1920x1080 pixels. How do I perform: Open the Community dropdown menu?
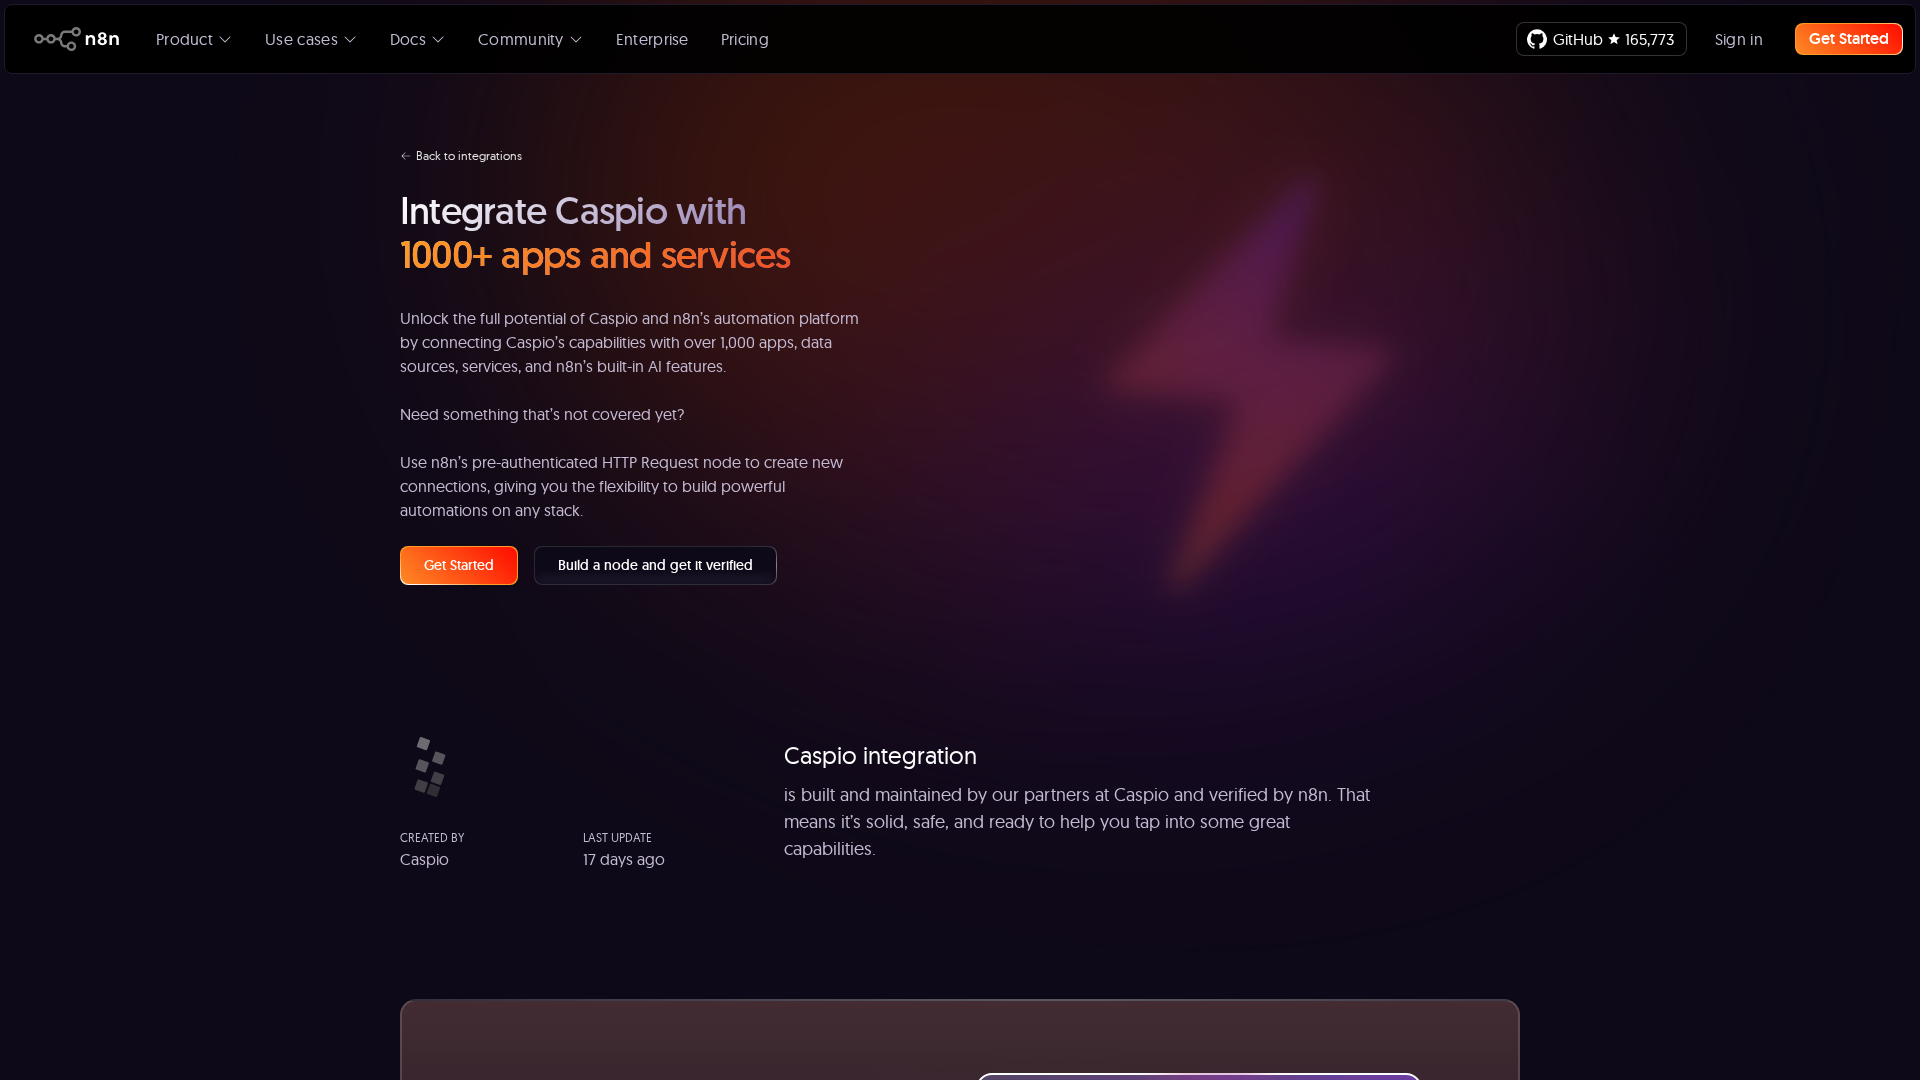click(x=529, y=39)
